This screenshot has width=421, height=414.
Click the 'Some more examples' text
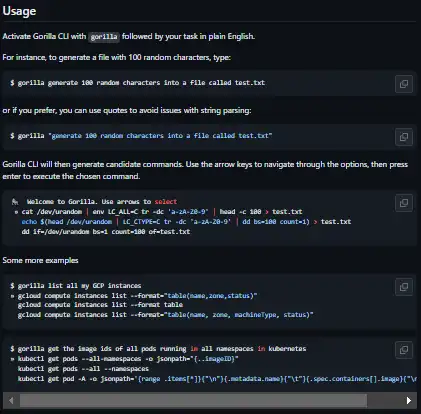point(40,260)
